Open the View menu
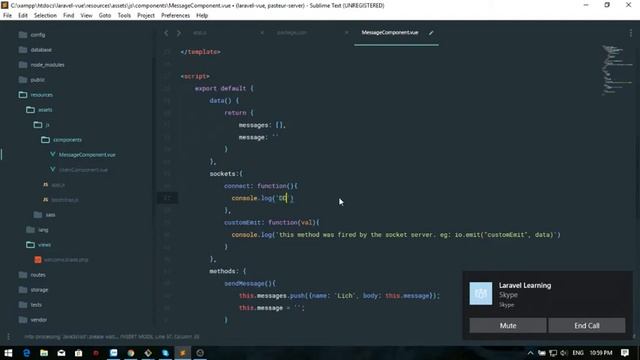Viewport: 640px width, 360px height. click(x=86, y=16)
